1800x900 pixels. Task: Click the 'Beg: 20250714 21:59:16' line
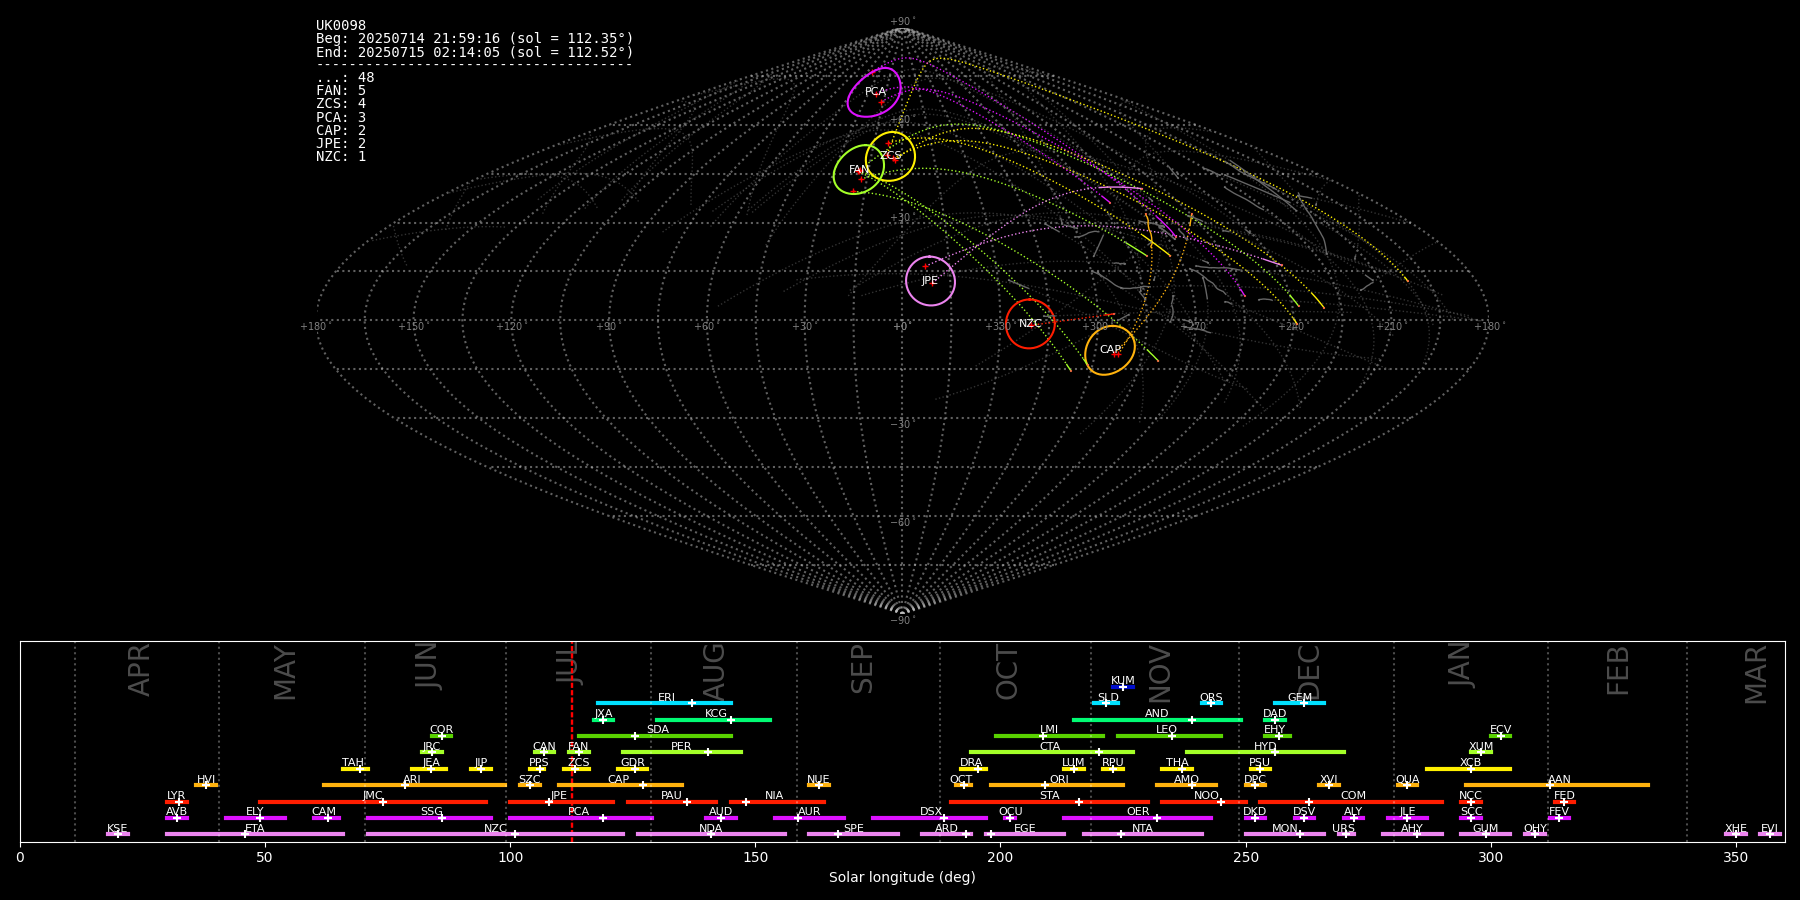(475, 39)
